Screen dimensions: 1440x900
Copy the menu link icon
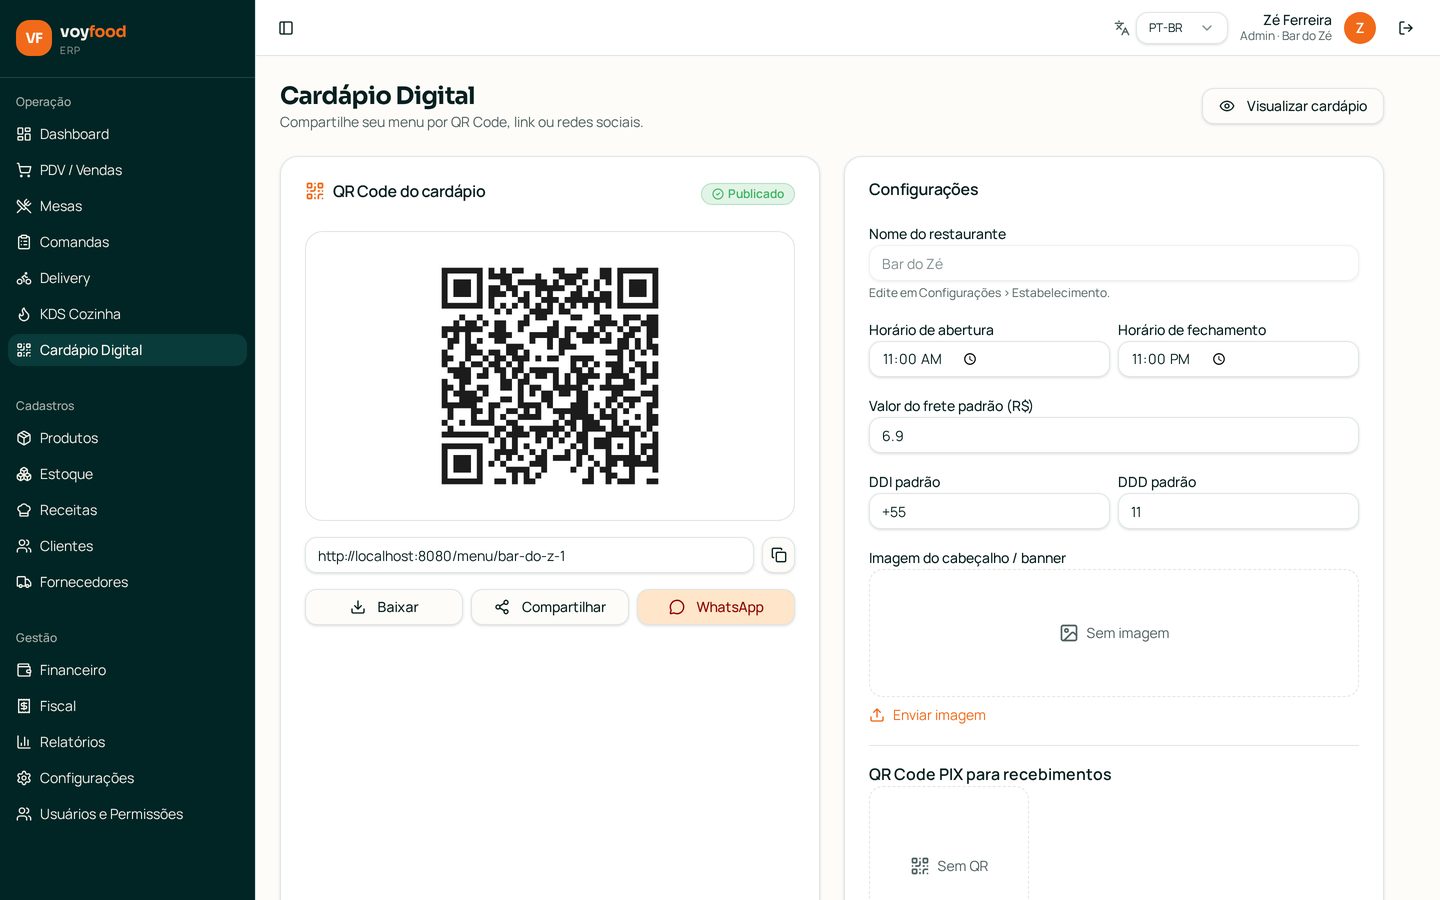pos(779,556)
